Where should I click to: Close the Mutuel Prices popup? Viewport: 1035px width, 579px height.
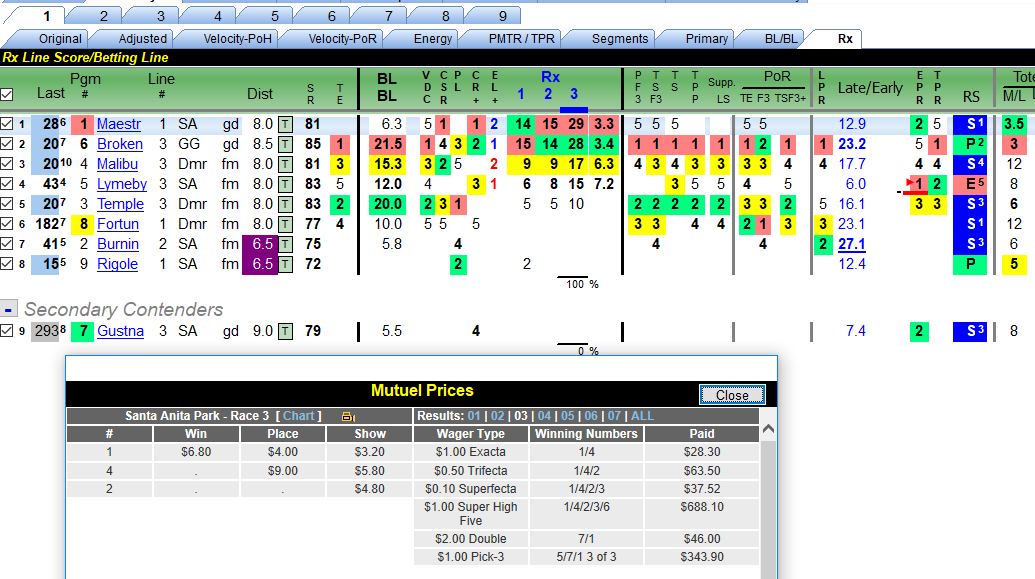click(732, 395)
